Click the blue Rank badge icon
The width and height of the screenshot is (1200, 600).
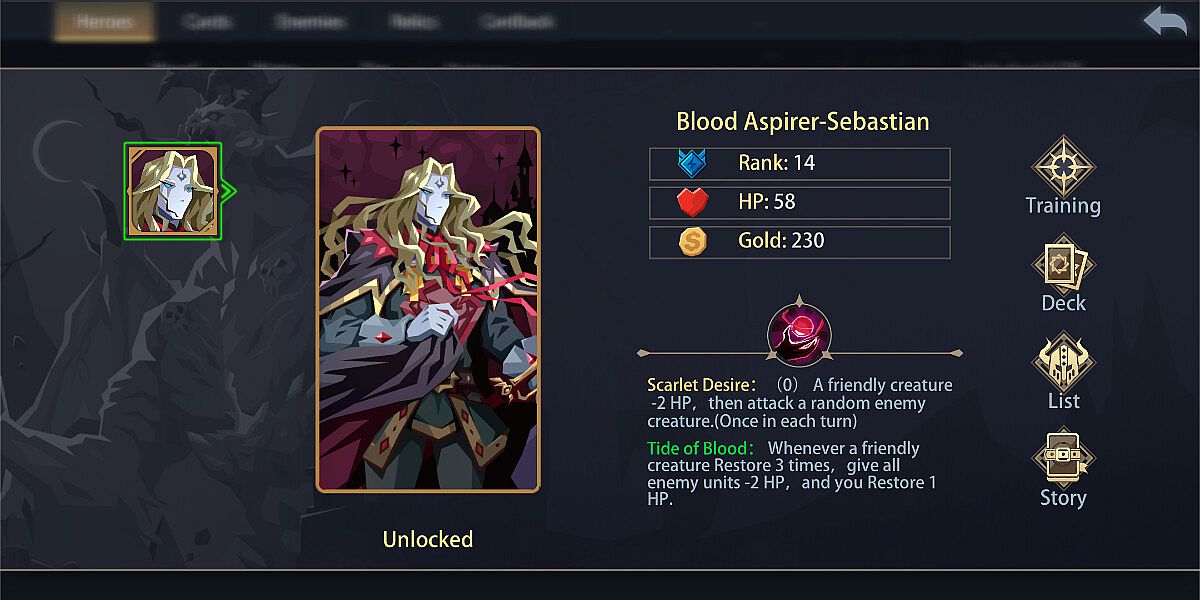(x=692, y=163)
